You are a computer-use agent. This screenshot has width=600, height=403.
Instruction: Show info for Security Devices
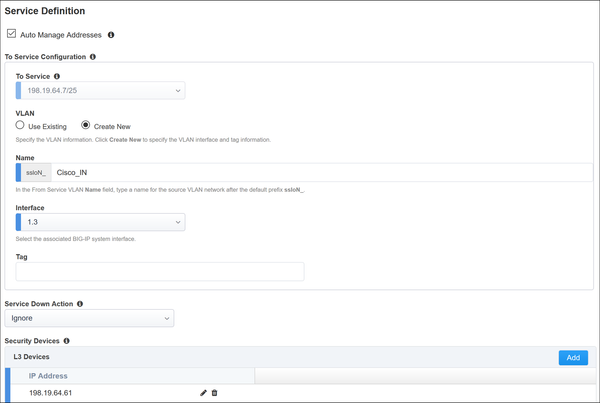66,341
